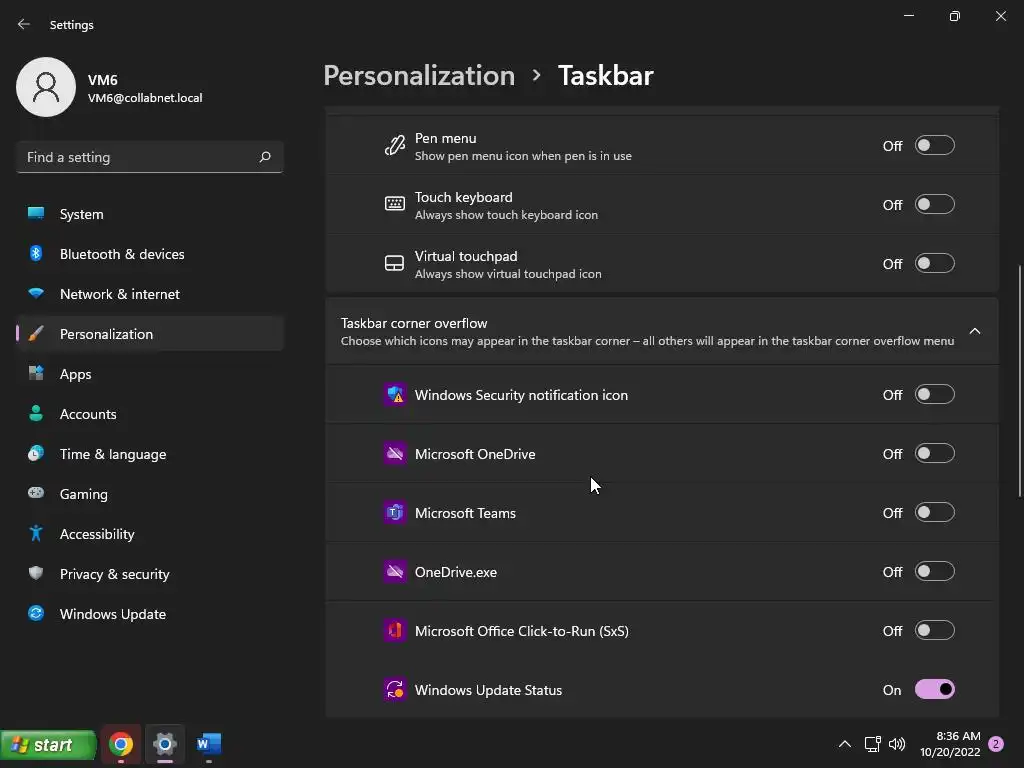Image resolution: width=1024 pixels, height=768 pixels.
Task: Click the search magnifier icon
Action: (x=265, y=157)
